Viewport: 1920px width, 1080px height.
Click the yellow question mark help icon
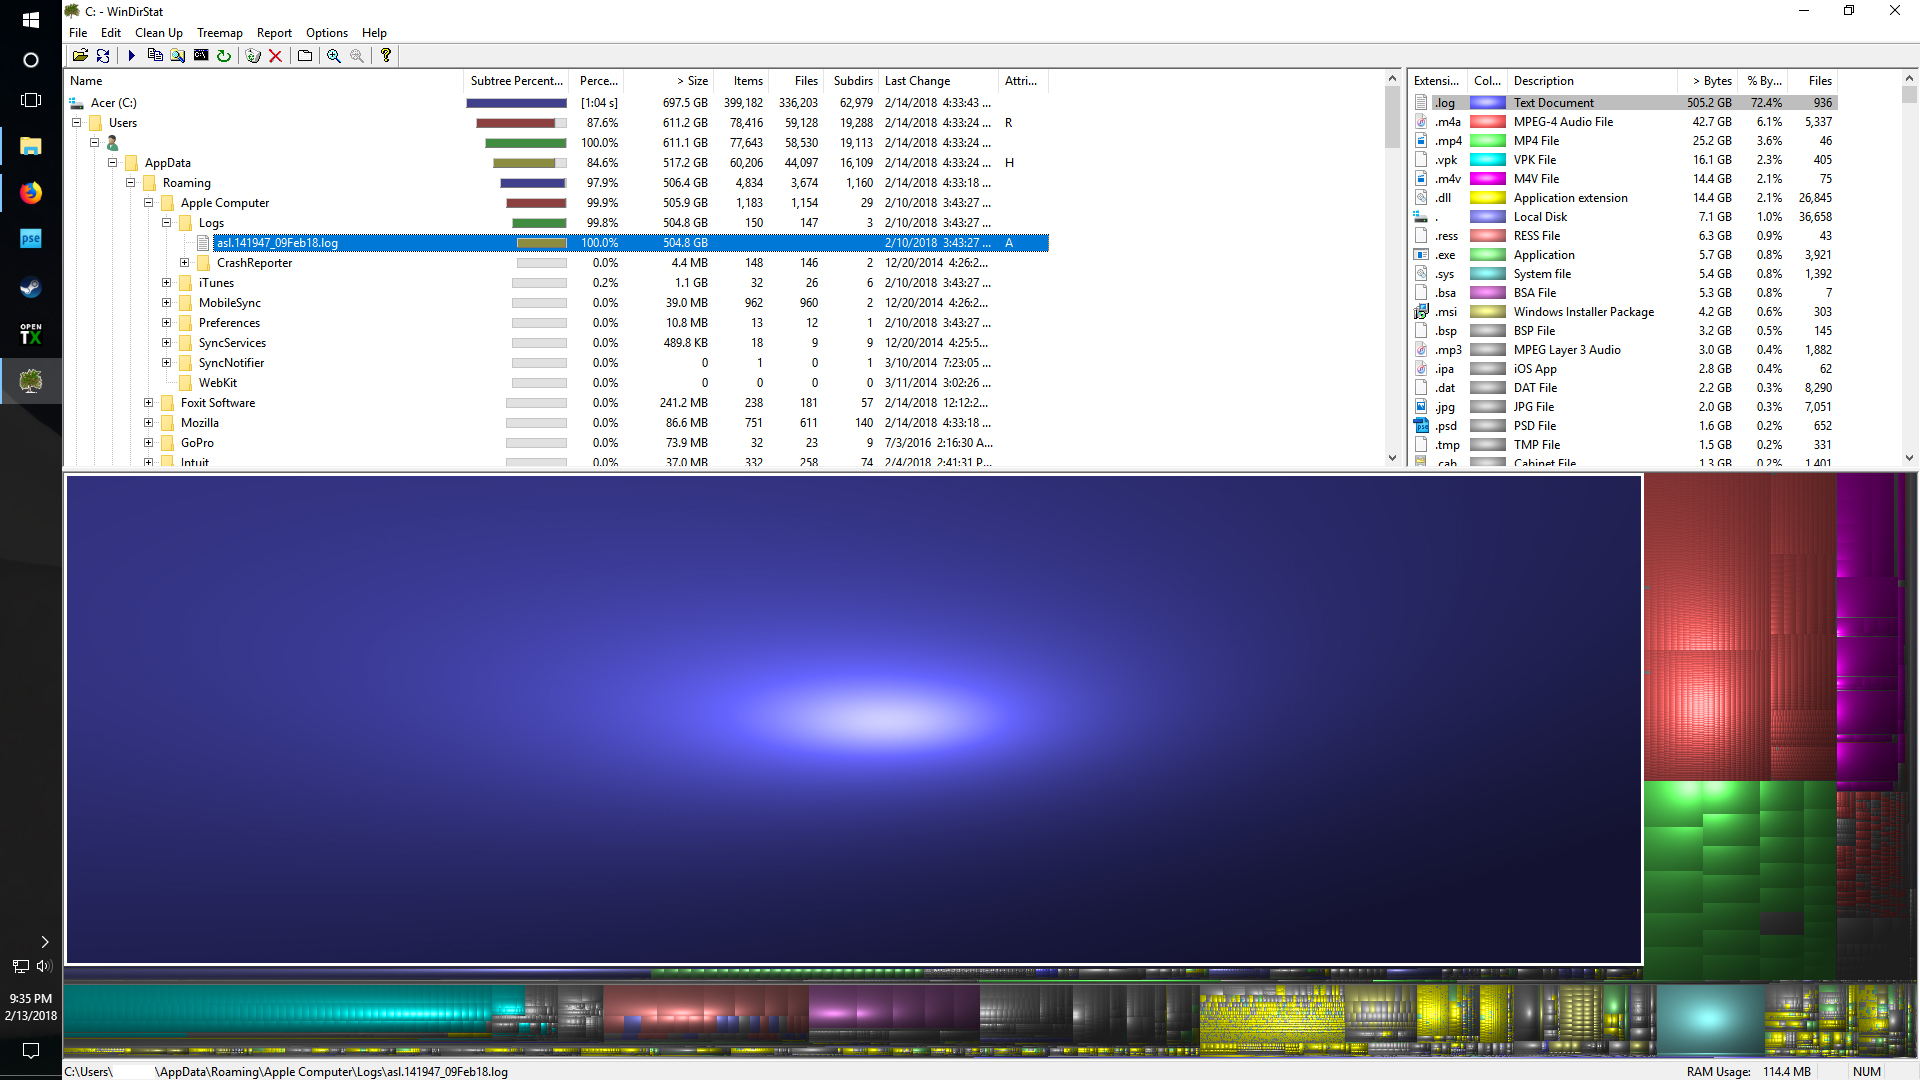pyautogui.click(x=386, y=56)
